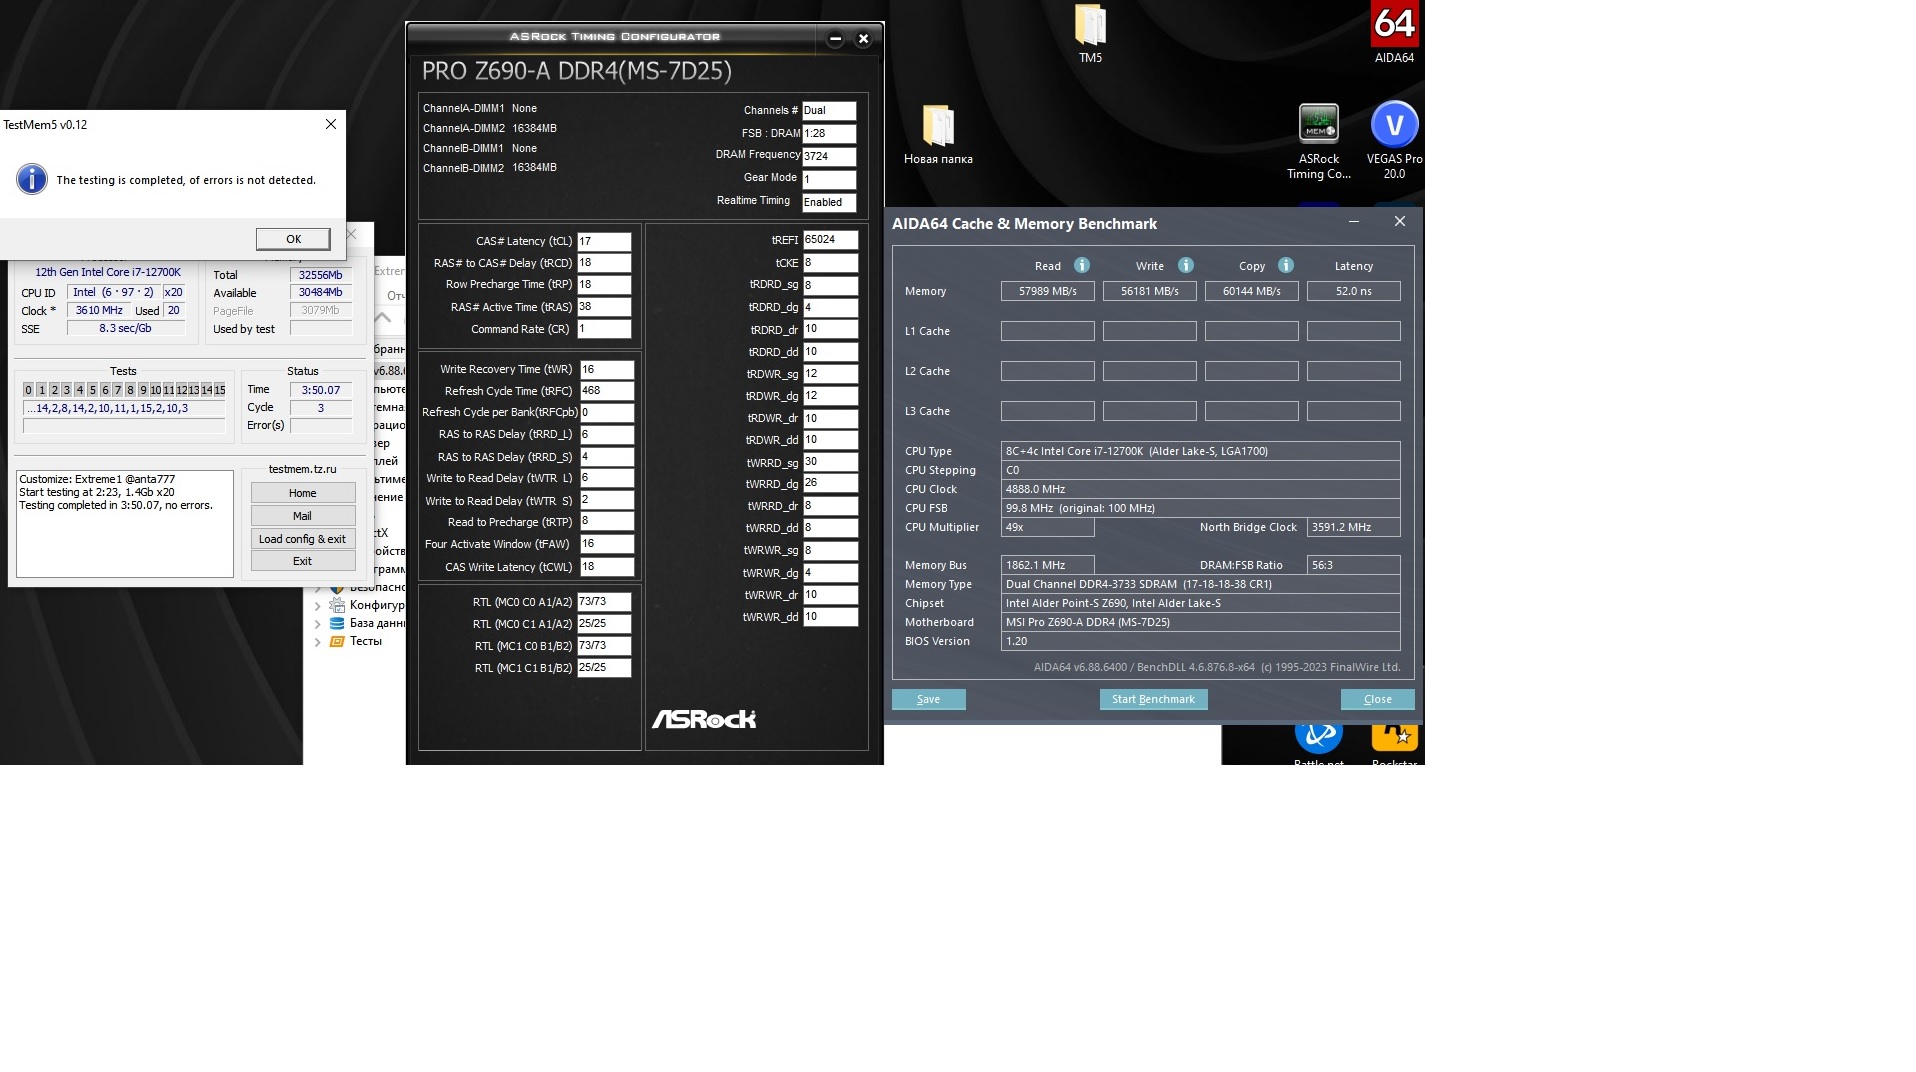
Task: Save the AIDA64 benchmark results
Action: tap(928, 699)
